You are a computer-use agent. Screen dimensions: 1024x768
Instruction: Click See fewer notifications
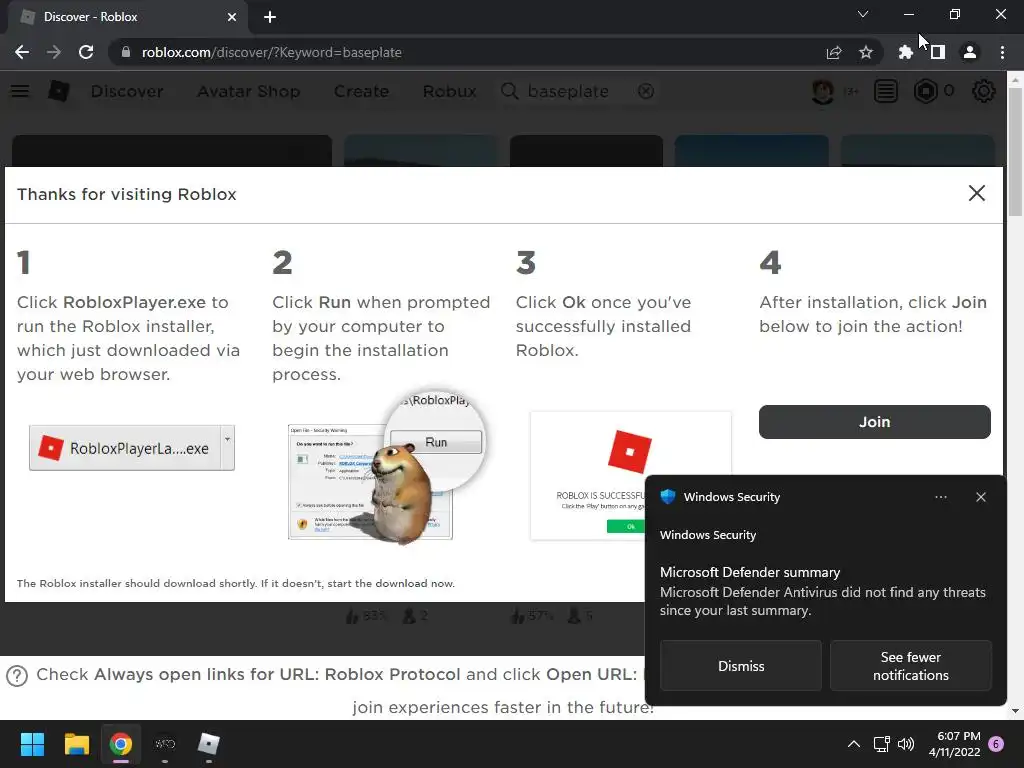pyautogui.click(x=910, y=665)
